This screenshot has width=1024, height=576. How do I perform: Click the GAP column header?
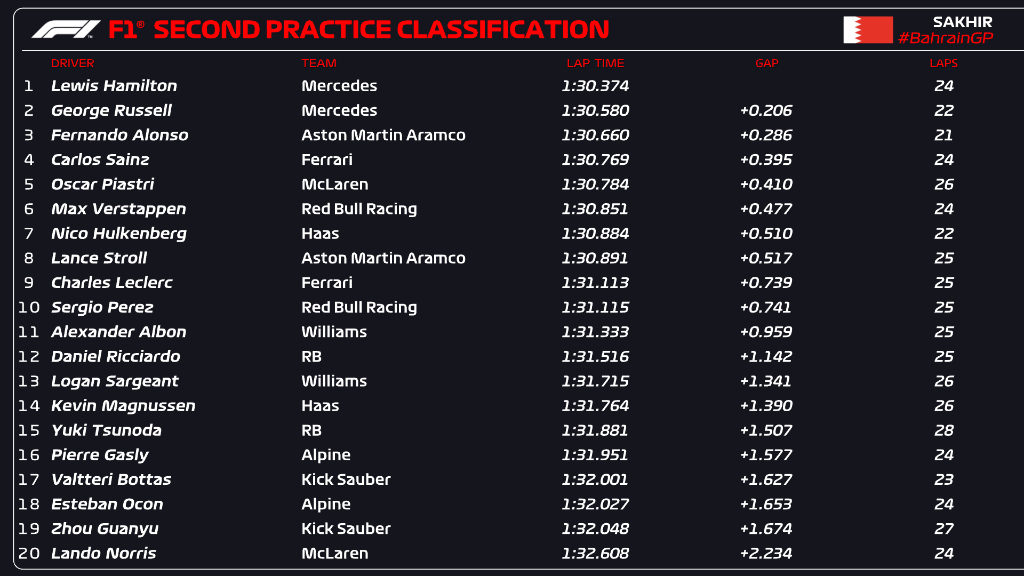point(766,63)
